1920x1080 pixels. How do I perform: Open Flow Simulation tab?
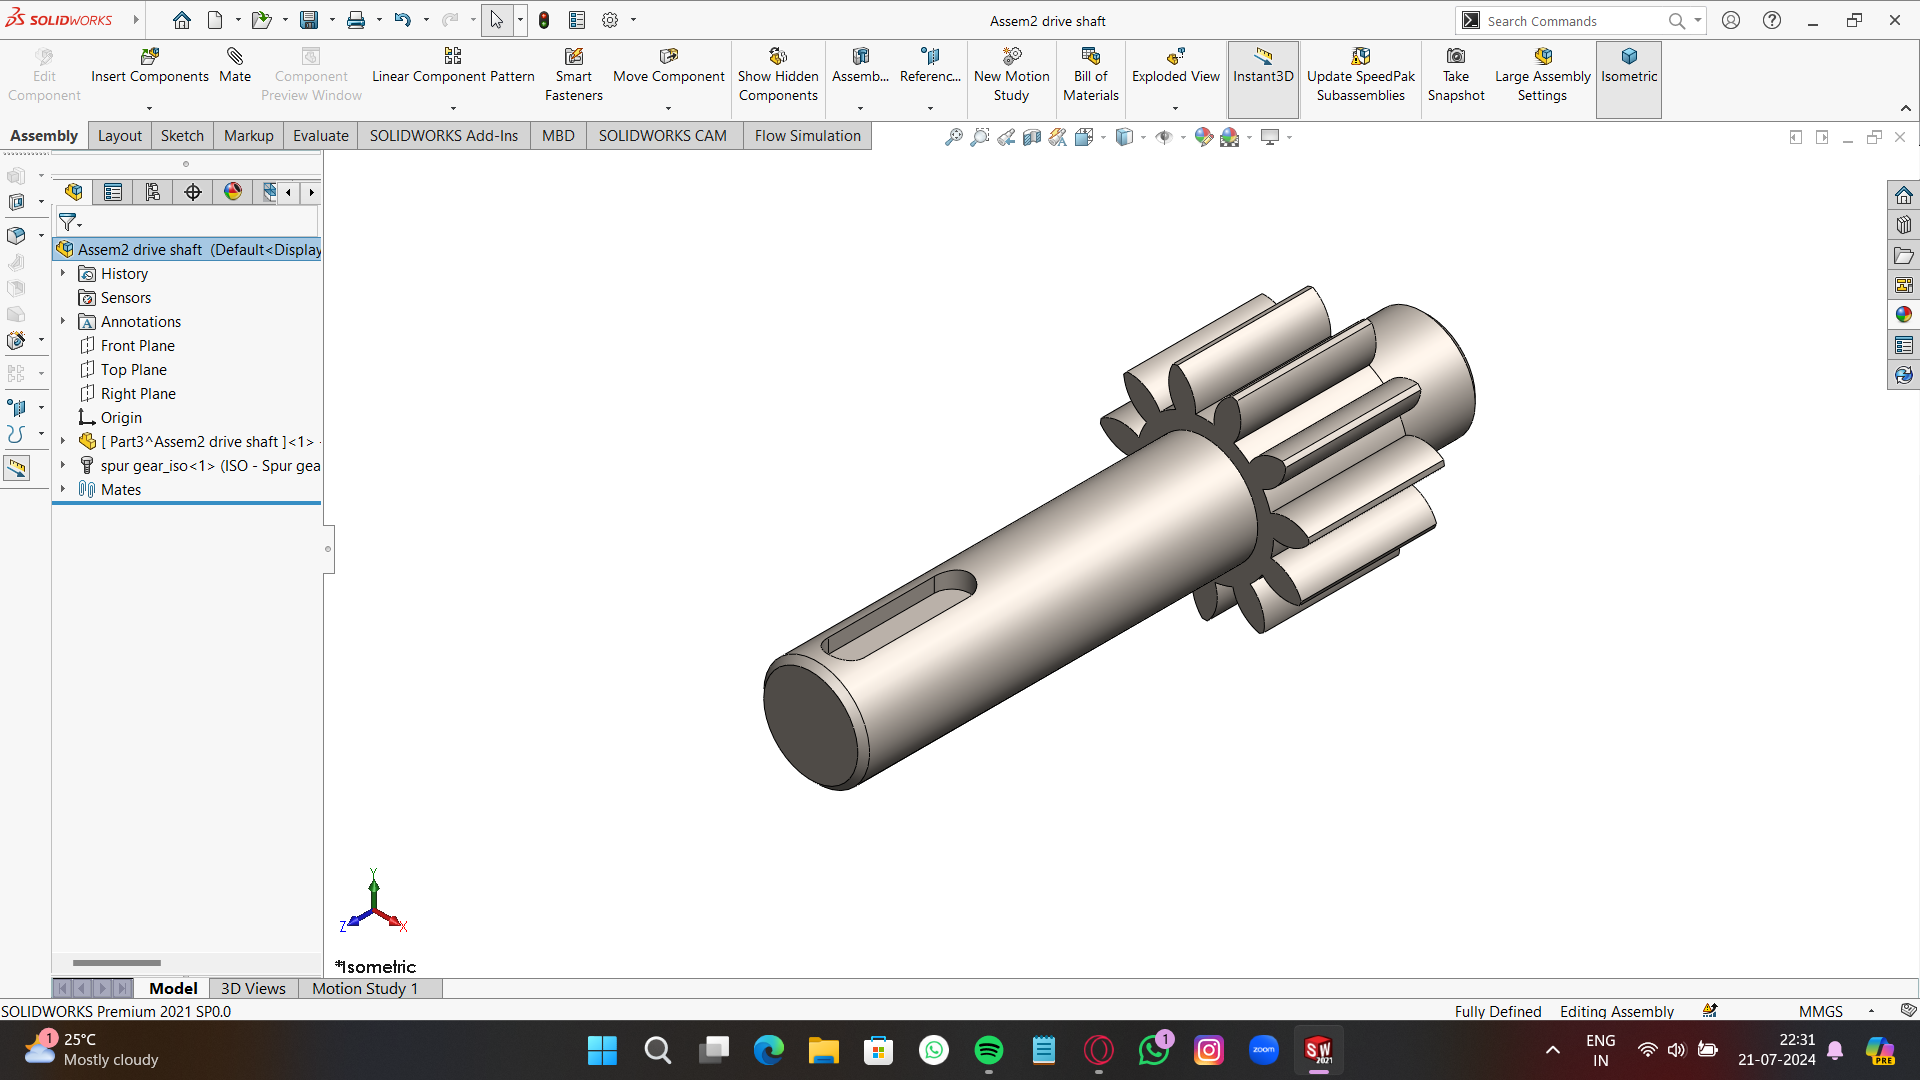[x=807, y=136]
